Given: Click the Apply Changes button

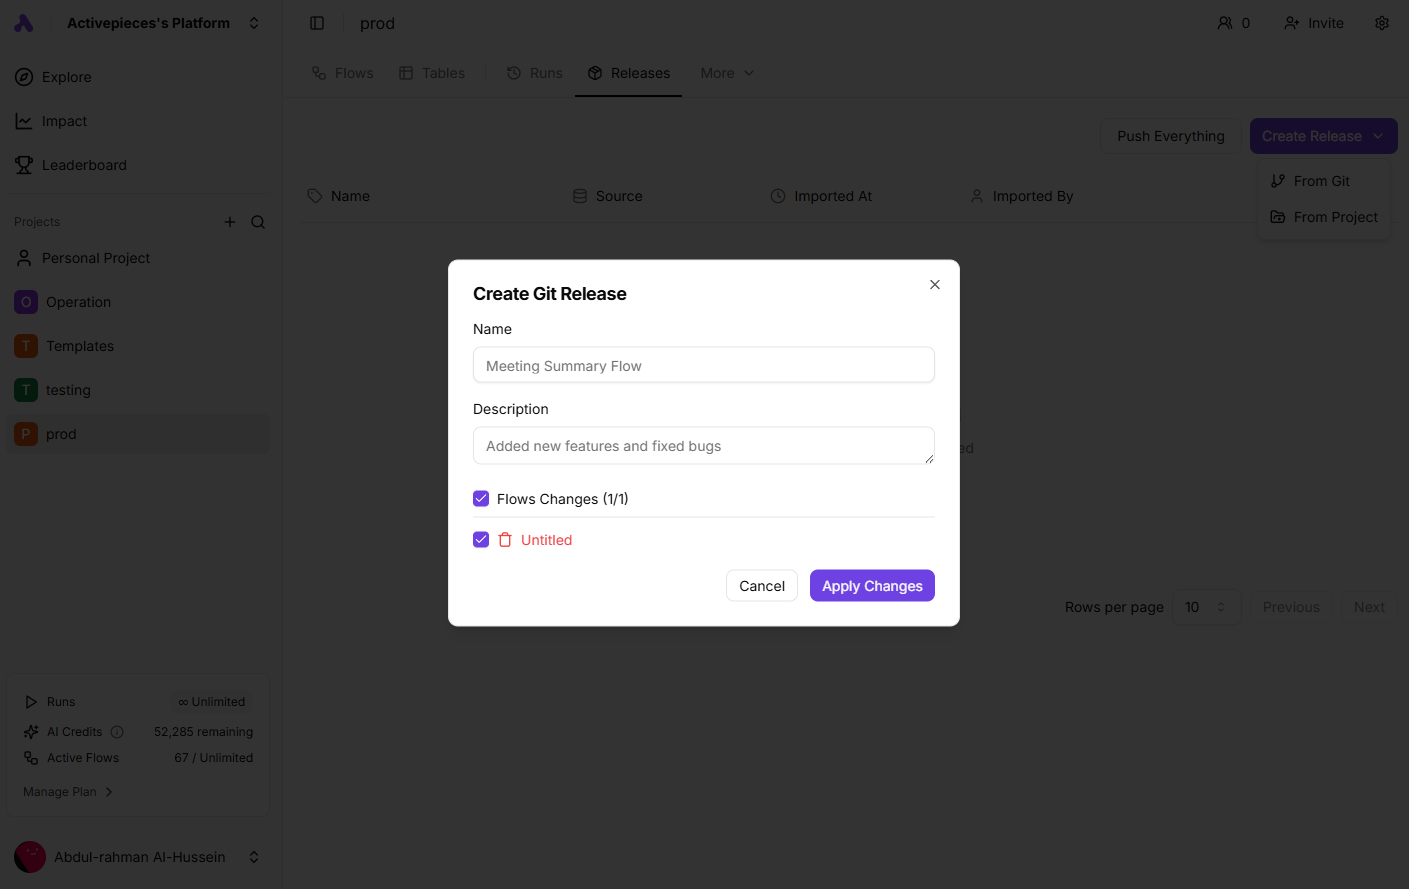Looking at the screenshot, I should point(871,585).
